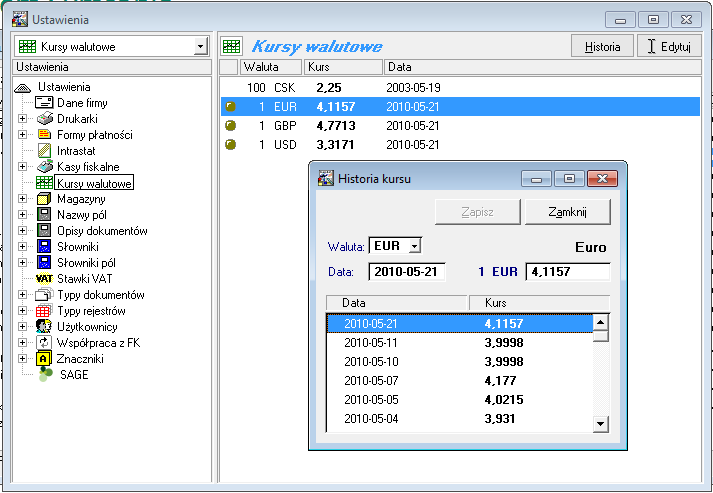Select Znaczniki tree item
This screenshot has width=713, height=493.
pyautogui.click(x=80, y=359)
